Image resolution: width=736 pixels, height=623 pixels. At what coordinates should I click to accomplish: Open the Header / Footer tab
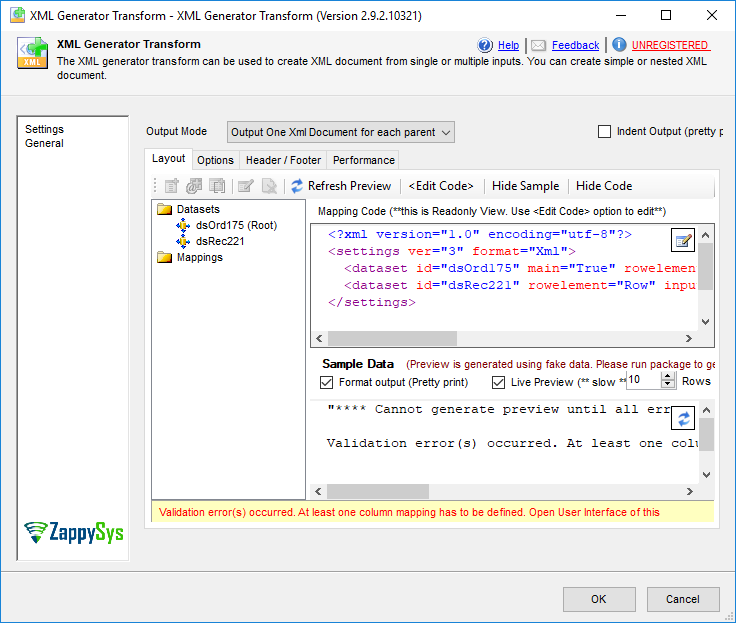(284, 160)
